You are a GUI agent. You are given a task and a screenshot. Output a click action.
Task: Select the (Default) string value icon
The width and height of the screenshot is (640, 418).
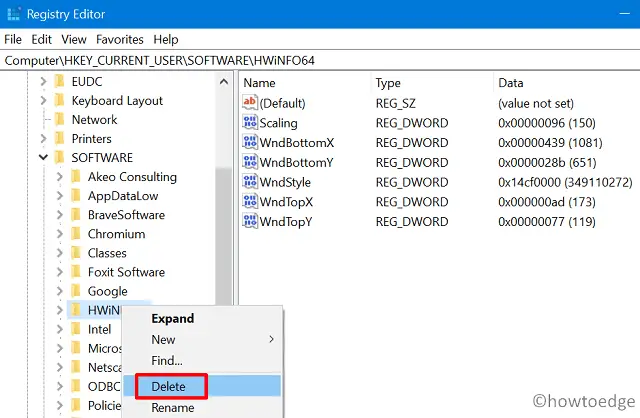(250, 104)
